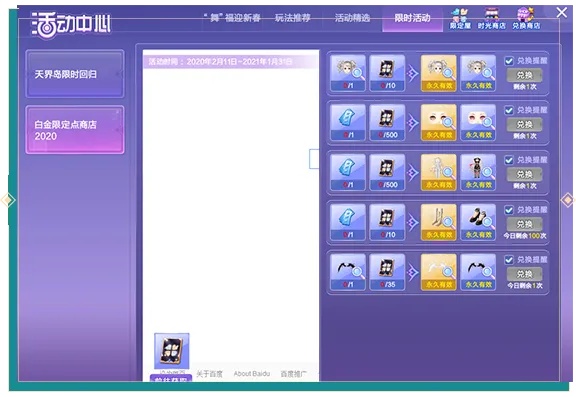Open the 限定屋 shop icon
This screenshot has height=397, width=576.
460,18
